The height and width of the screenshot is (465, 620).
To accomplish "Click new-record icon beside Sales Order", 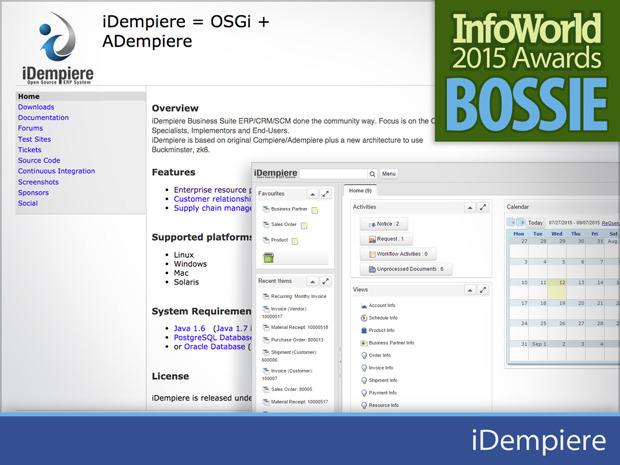I will 304,225.
